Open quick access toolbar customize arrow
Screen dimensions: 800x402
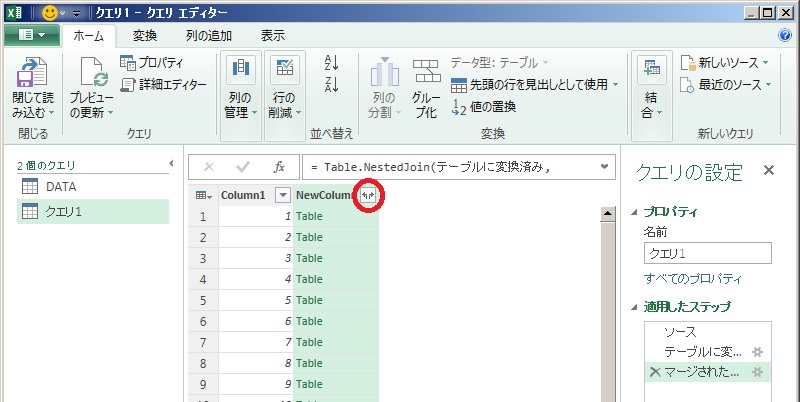77,13
